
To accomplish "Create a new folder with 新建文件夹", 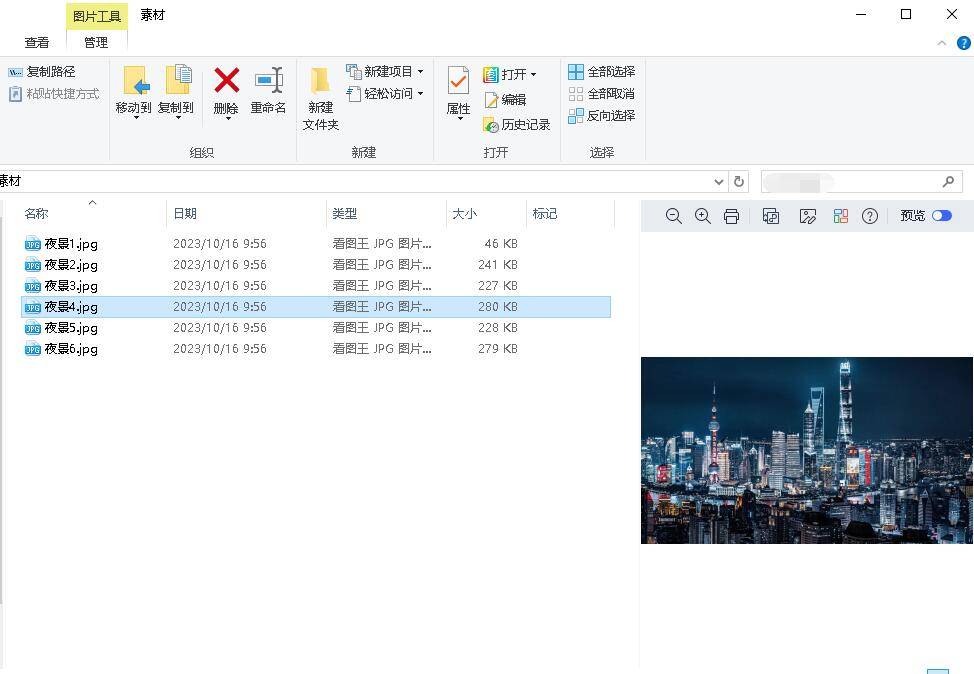I will pos(321,98).
